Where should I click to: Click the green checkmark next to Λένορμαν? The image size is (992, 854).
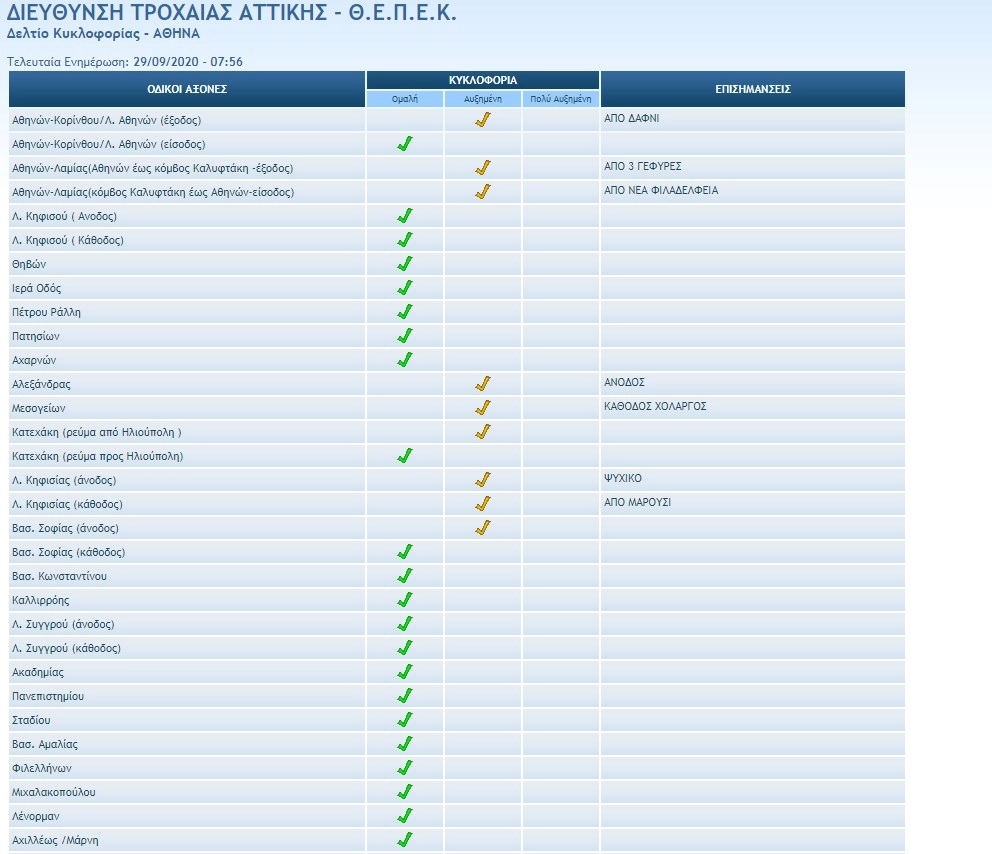coord(405,816)
